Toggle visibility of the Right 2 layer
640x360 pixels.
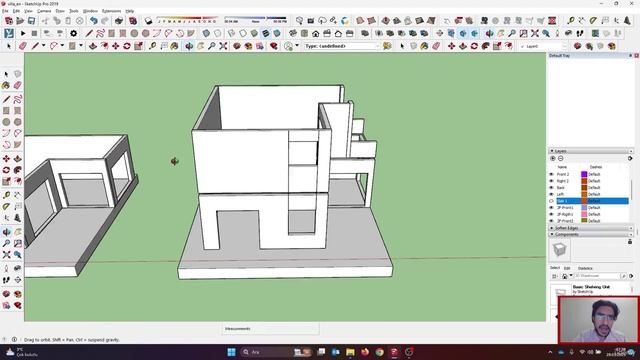(551, 181)
